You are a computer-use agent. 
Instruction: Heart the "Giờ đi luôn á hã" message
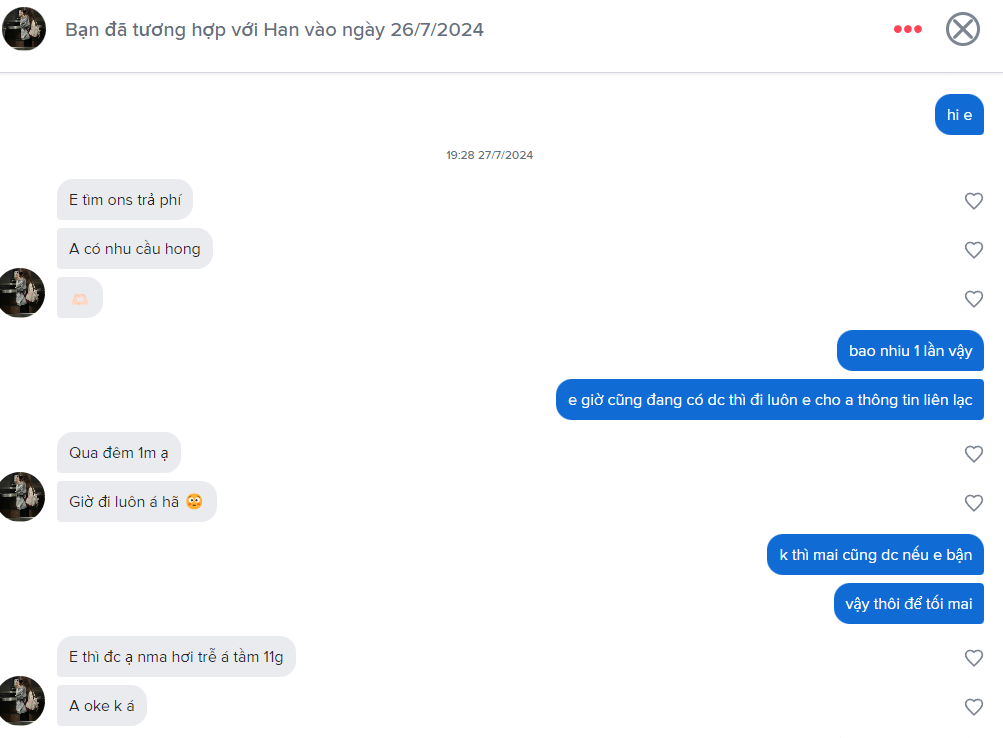tap(973, 503)
